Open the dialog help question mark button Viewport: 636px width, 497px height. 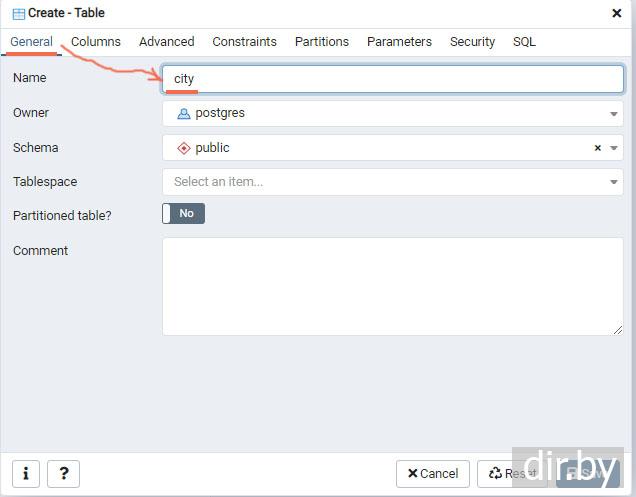[63, 473]
